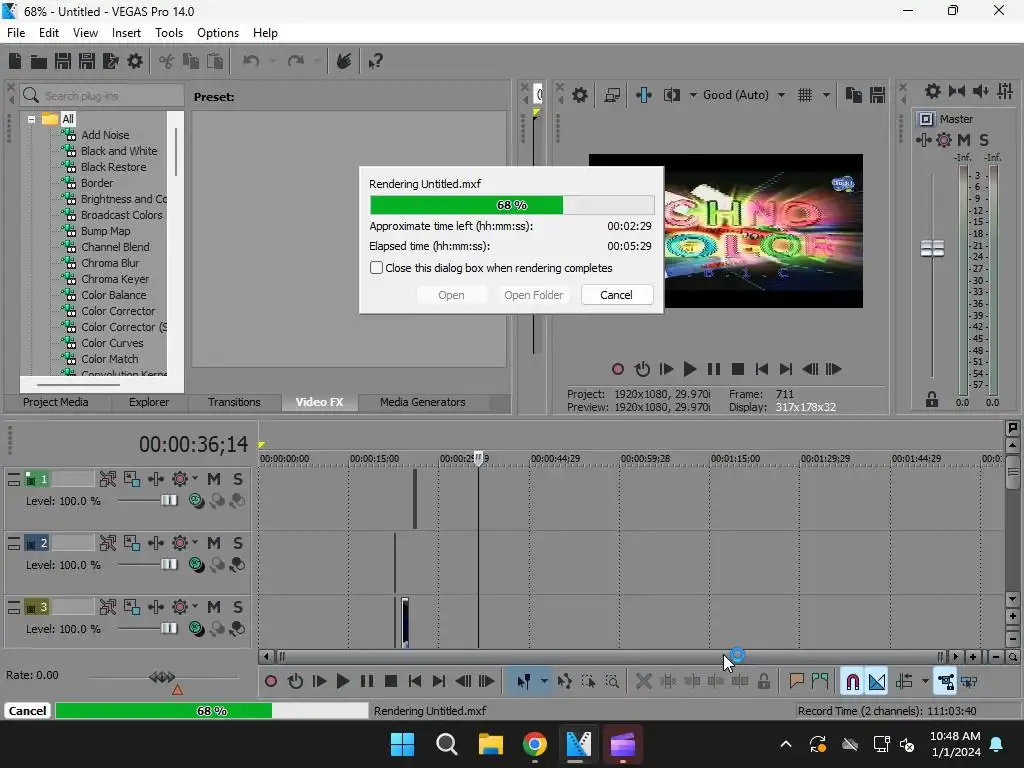The height and width of the screenshot is (768, 1024).
Task: Open the Split Screen View dropdown arrow
Action: pos(693,95)
